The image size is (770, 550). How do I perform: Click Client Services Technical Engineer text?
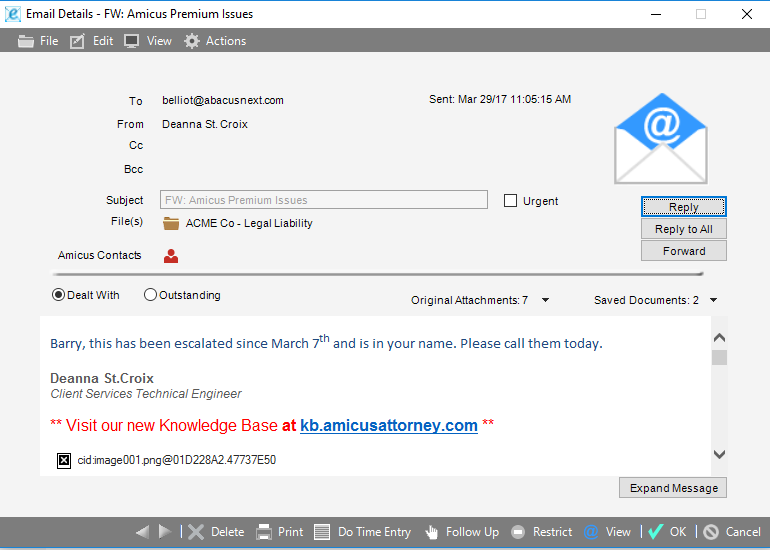(146, 394)
